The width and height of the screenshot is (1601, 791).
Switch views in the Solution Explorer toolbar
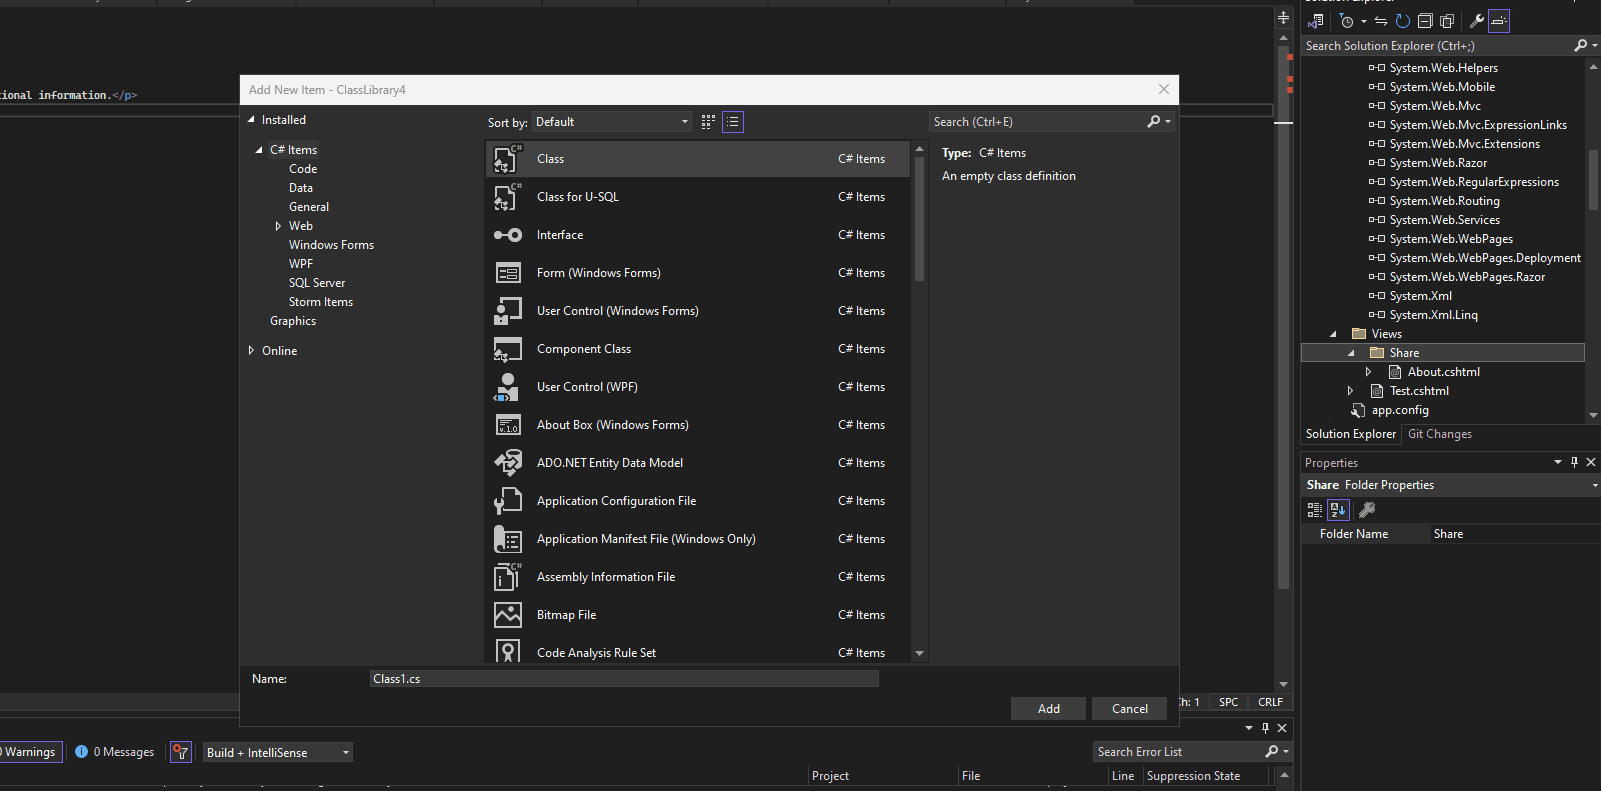1316,21
